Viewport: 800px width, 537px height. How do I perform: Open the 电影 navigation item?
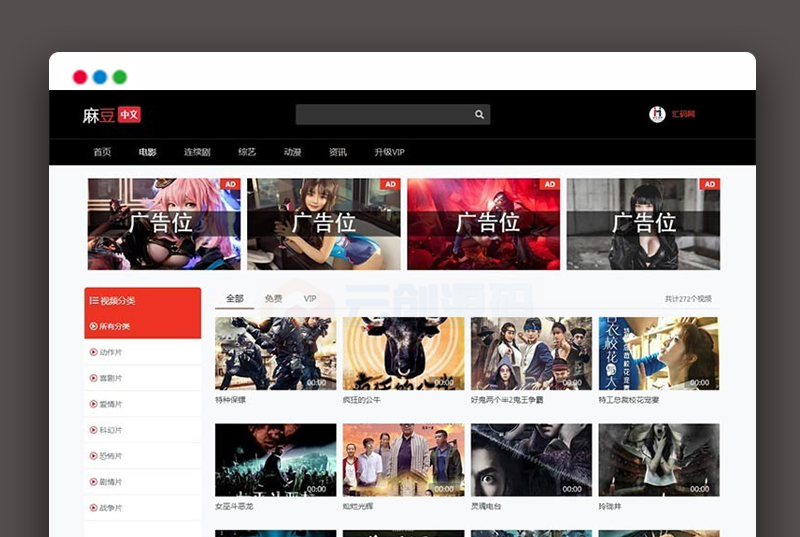click(147, 152)
